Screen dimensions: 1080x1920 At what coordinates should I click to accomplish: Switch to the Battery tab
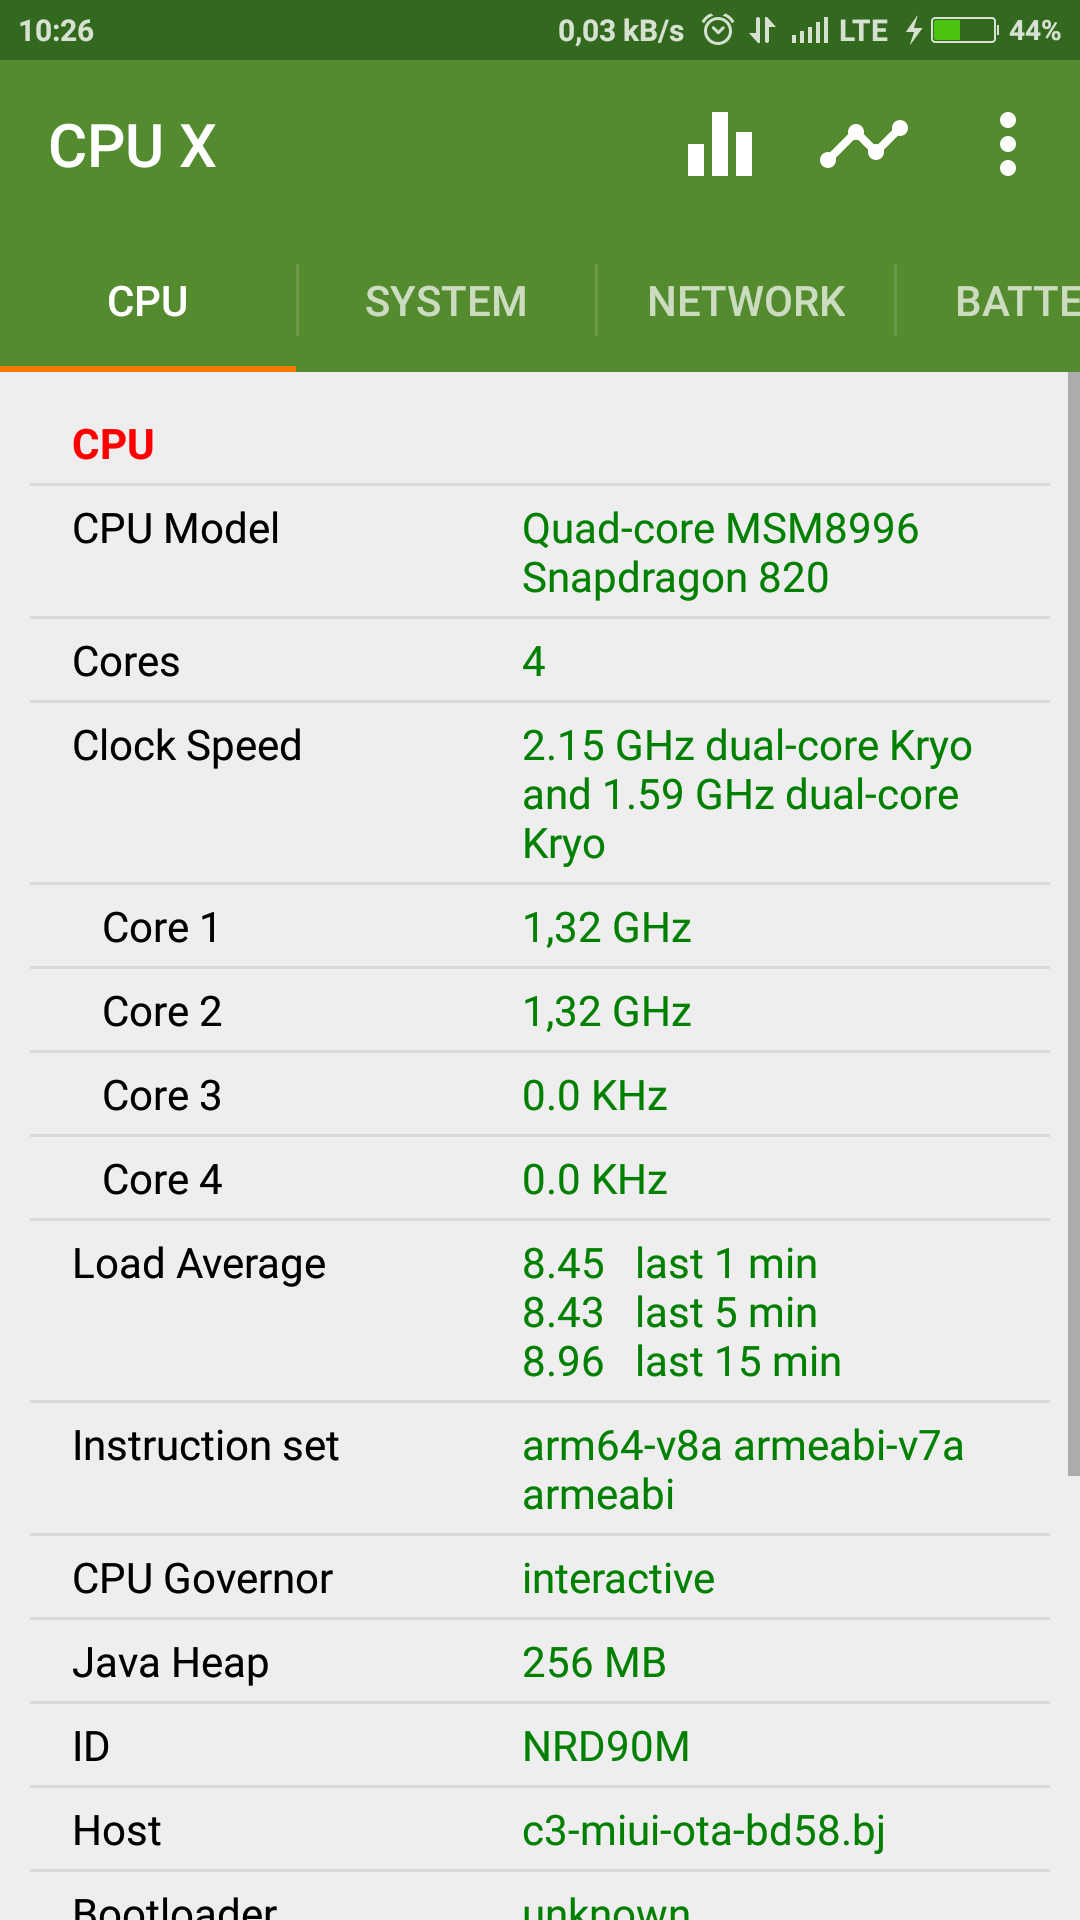pos(1015,302)
